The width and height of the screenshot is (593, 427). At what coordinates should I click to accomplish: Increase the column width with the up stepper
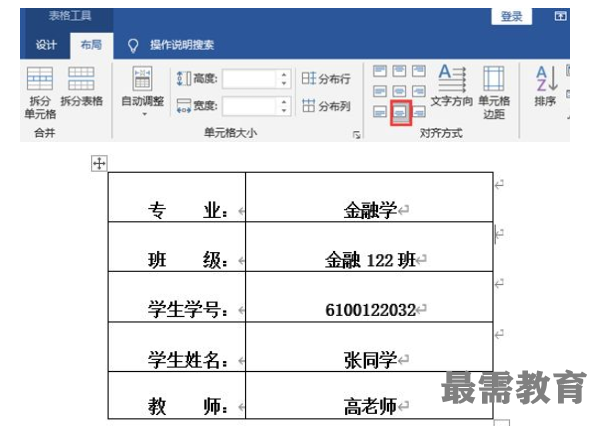click(x=284, y=102)
